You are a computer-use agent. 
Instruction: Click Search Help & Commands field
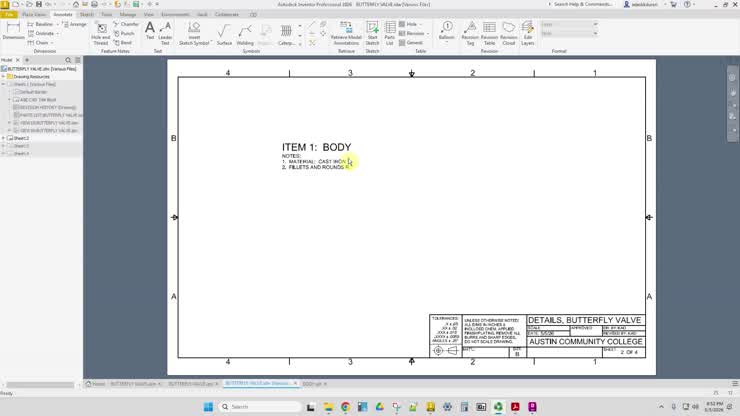point(583,4)
